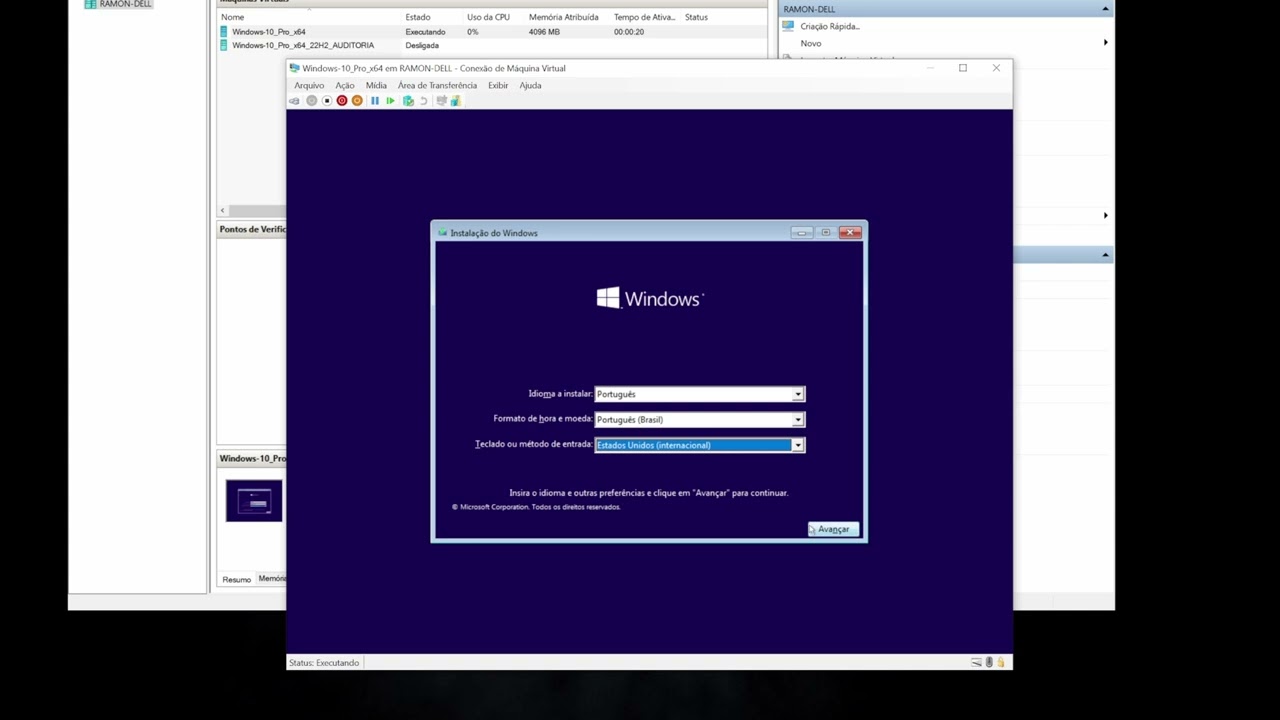Click the Desligada state cell
Image resolution: width=1280 pixels, height=720 pixels.
click(422, 45)
